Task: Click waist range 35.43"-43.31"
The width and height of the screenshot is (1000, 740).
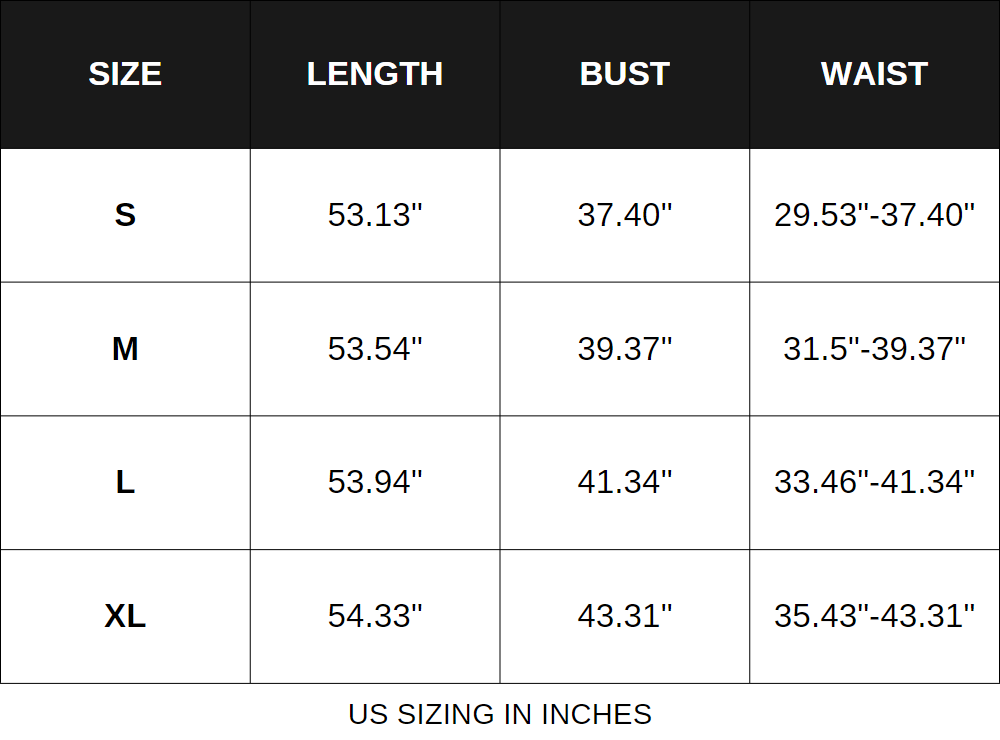Action: point(874,616)
